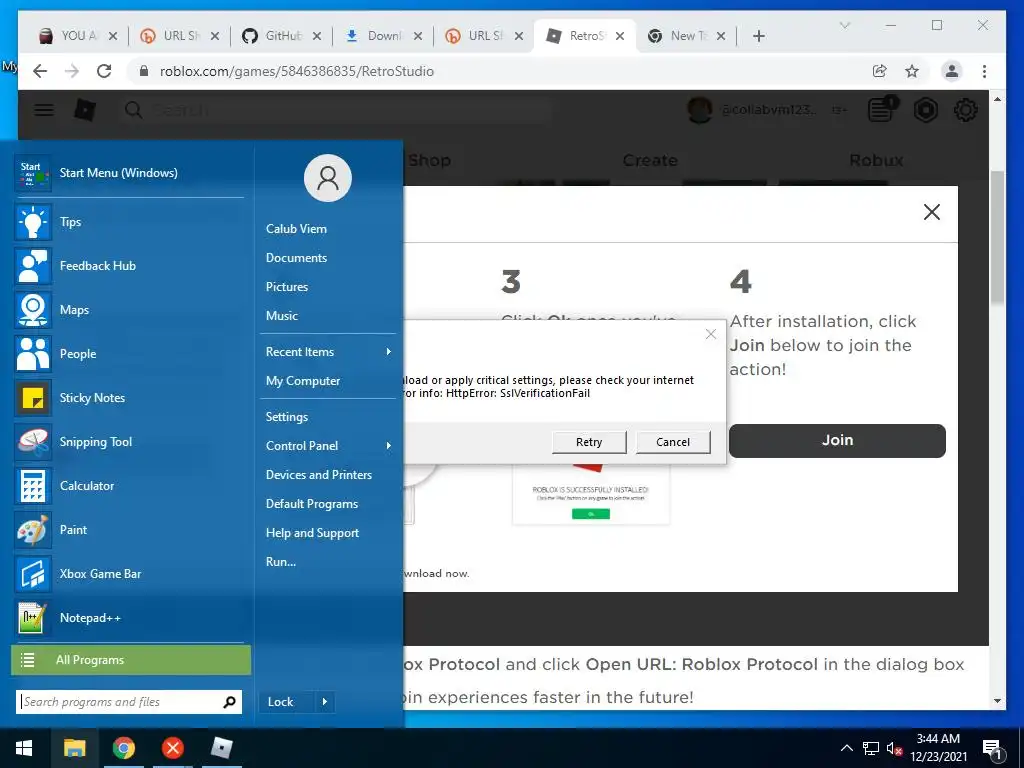Click Cancel in the error dialog
1024x768 pixels.
click(673, 442)
